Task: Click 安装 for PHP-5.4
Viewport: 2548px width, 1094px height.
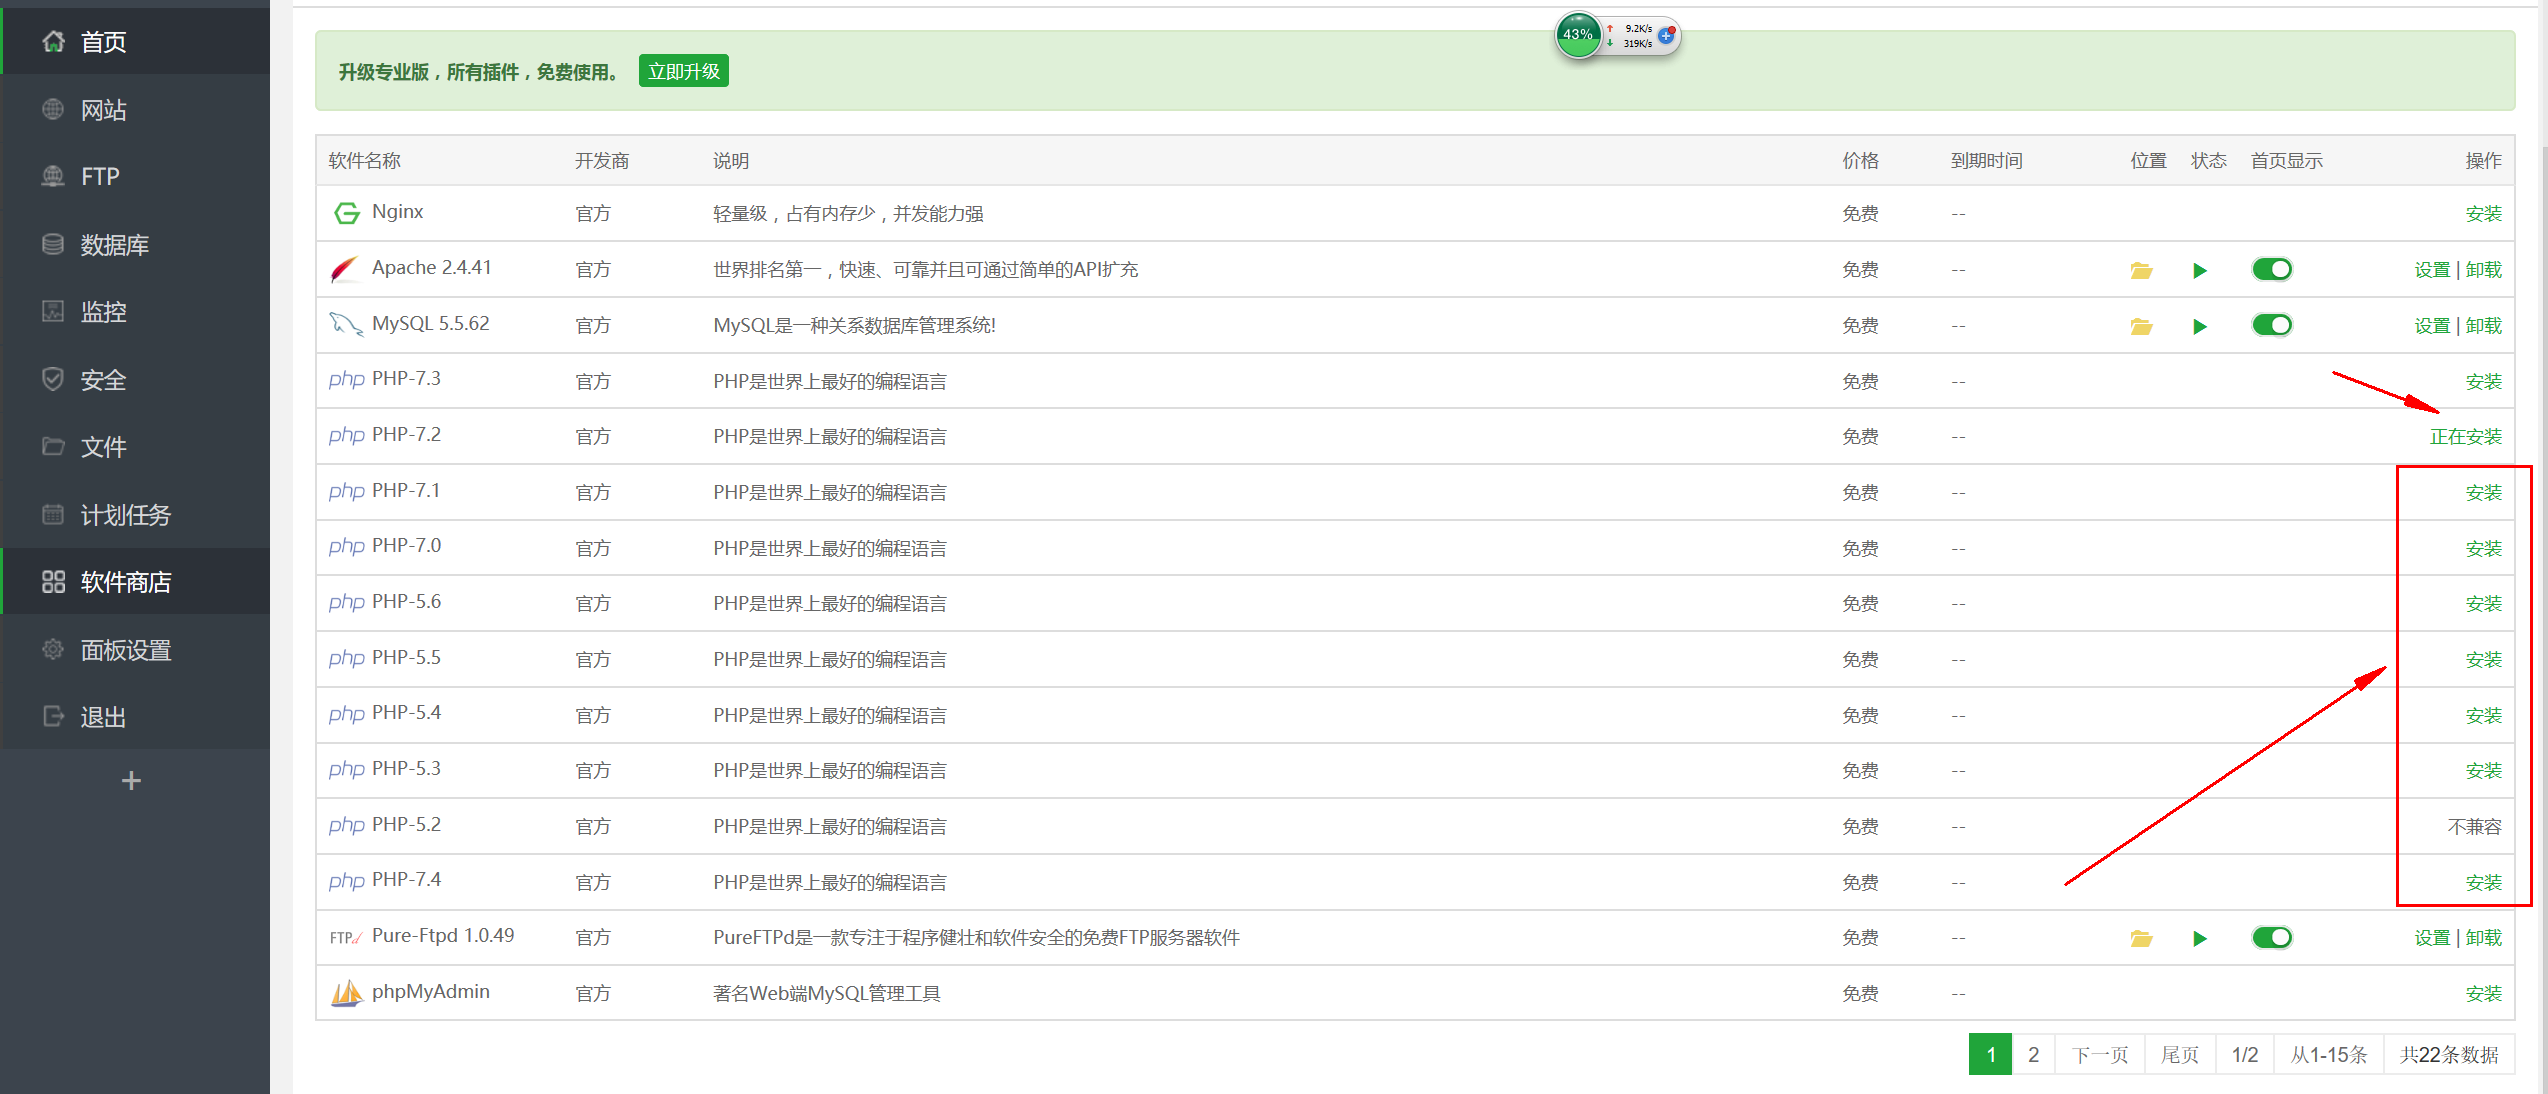Action: click(2484, 715)
